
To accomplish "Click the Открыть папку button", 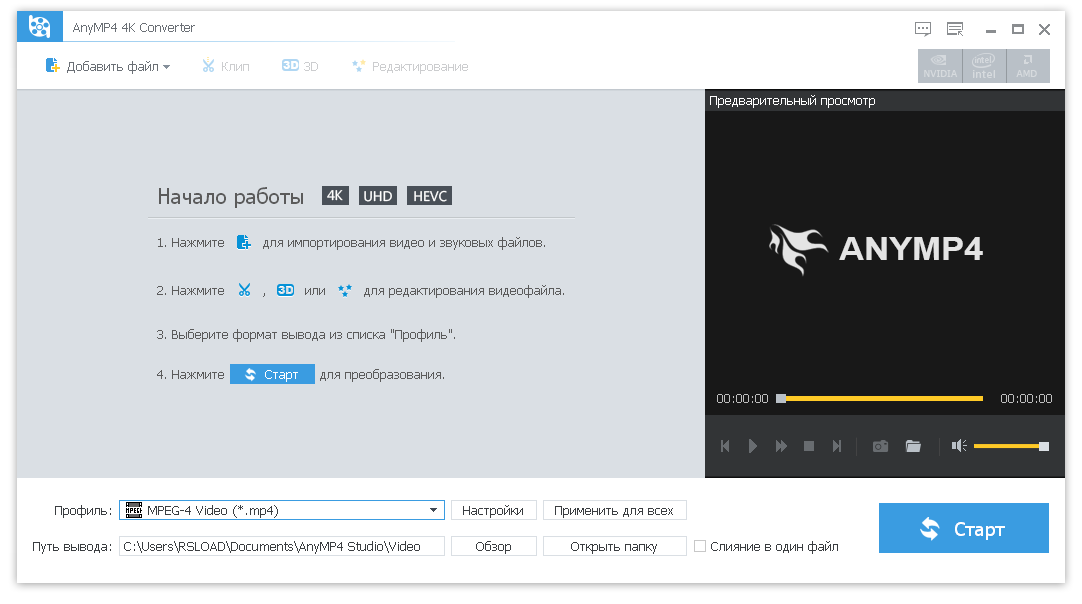I will pyautogui.click(x=614, y=546).
